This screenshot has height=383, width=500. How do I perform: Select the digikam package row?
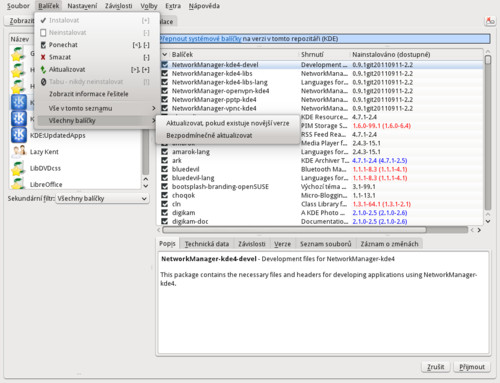click(x=320, y=212)
